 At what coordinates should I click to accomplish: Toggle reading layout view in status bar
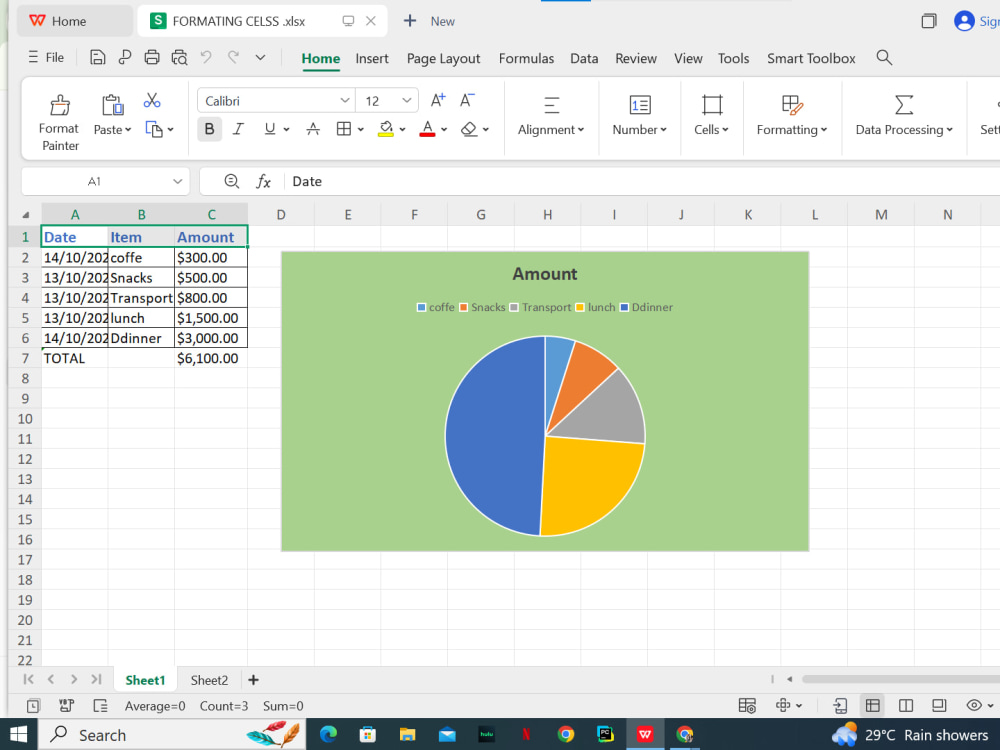(783, 705)
